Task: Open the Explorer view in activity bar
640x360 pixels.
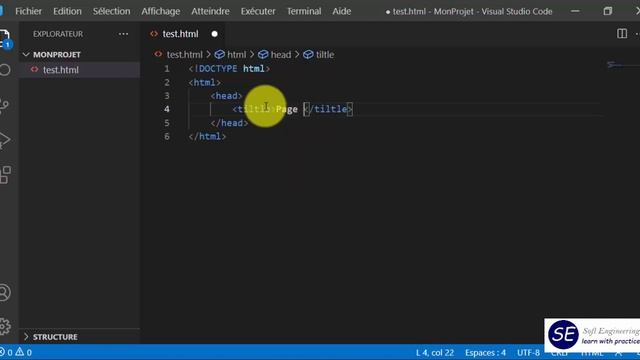Action: 4,38
